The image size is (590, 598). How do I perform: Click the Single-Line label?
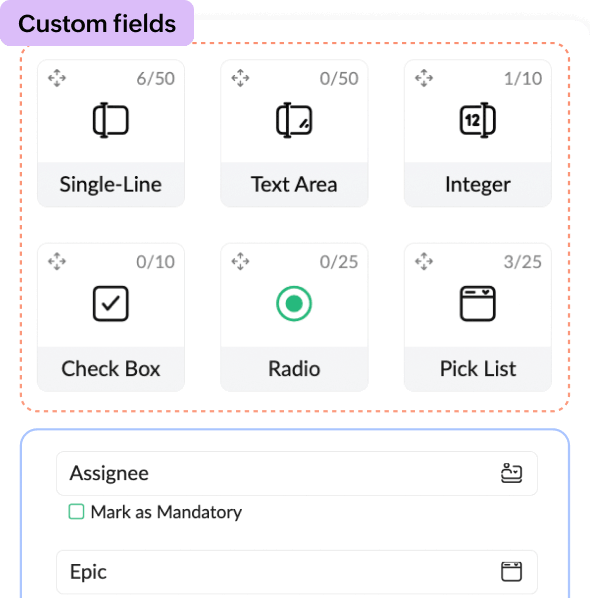click(111, 185)
